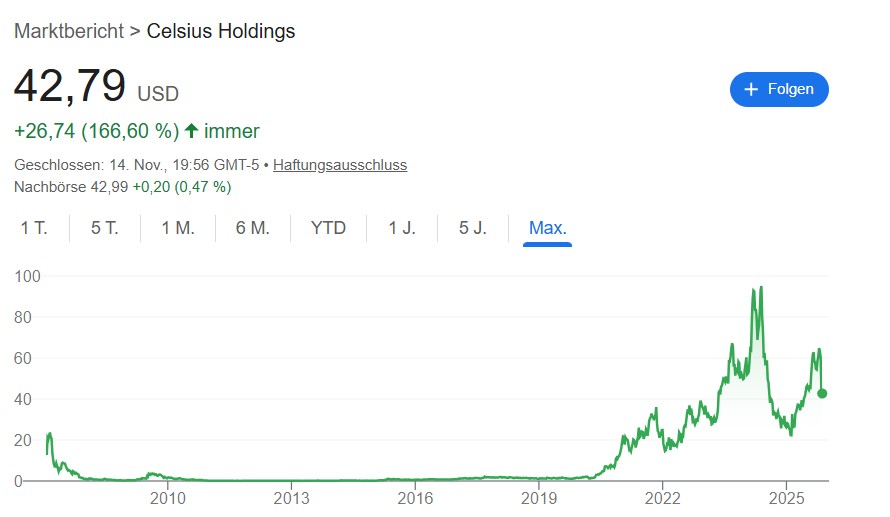Click the 2024 peak of price line

761,288
